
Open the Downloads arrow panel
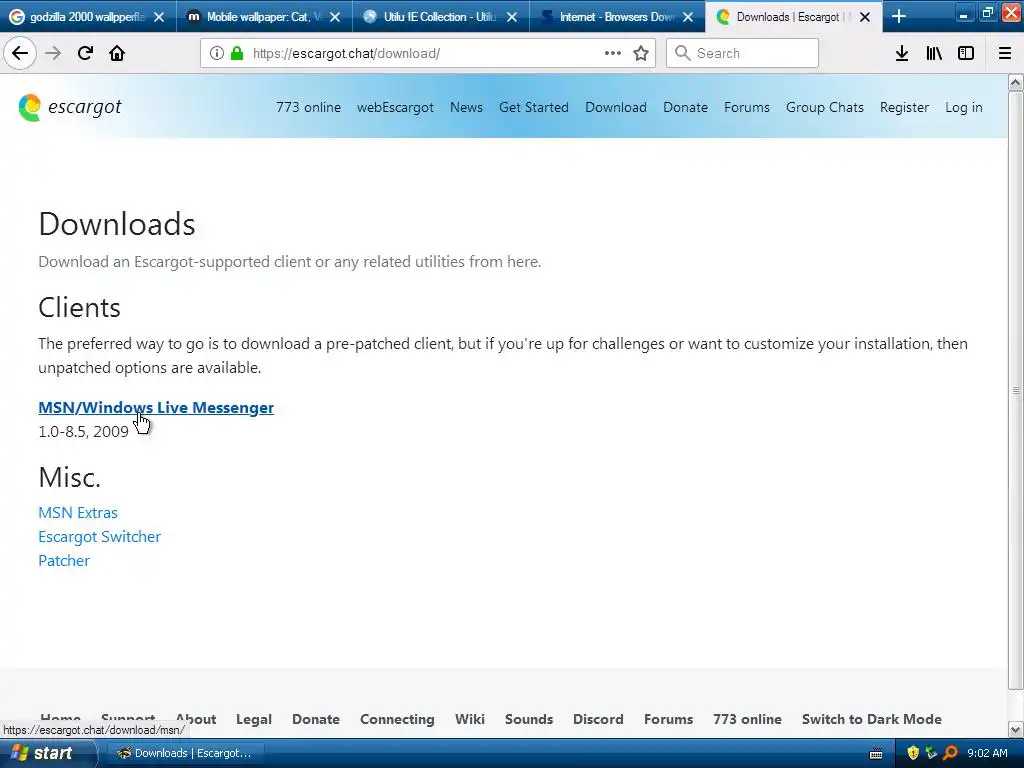pyautogui.click(x=902, y=53)
